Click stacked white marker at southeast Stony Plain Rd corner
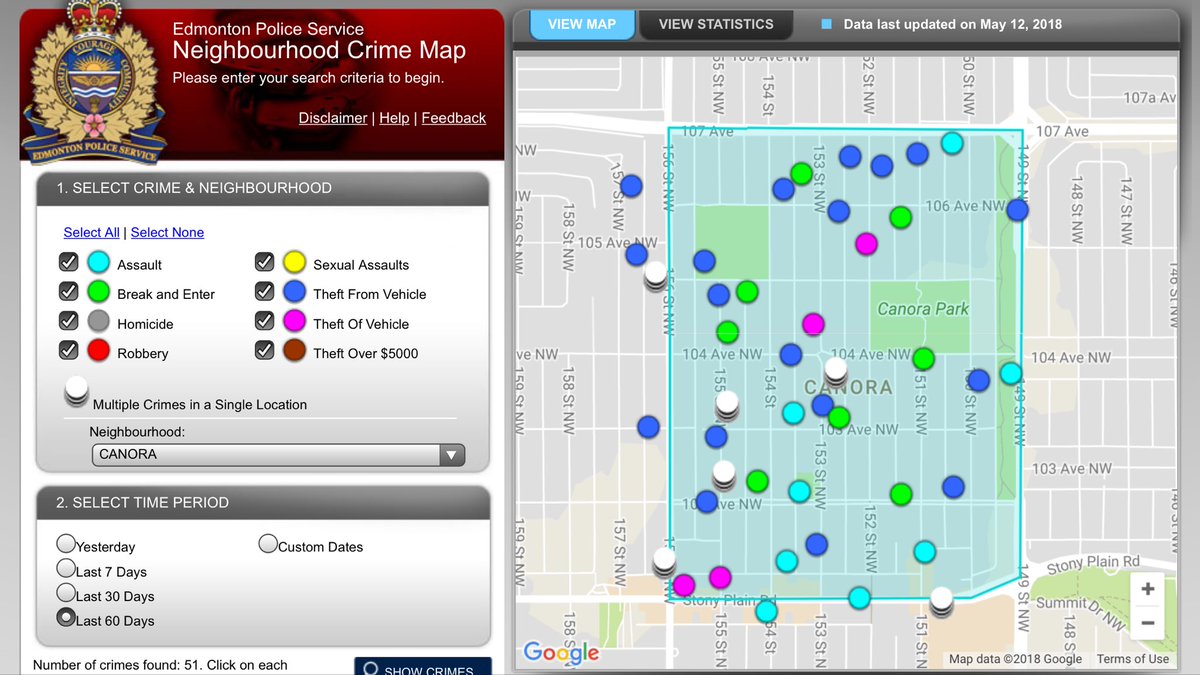Image resolution: width=1200 pixels, height=675 pixels. tap(941, 602)
